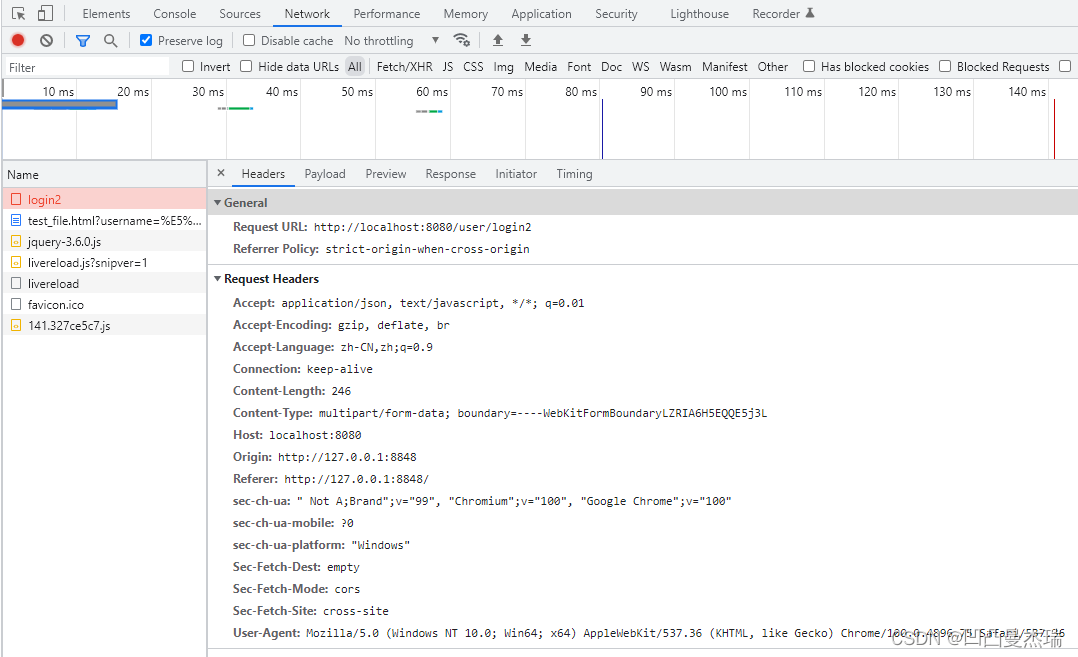Click the red load event timeline marker
The image size is (1078, 657).
(x=1054, y=129)
